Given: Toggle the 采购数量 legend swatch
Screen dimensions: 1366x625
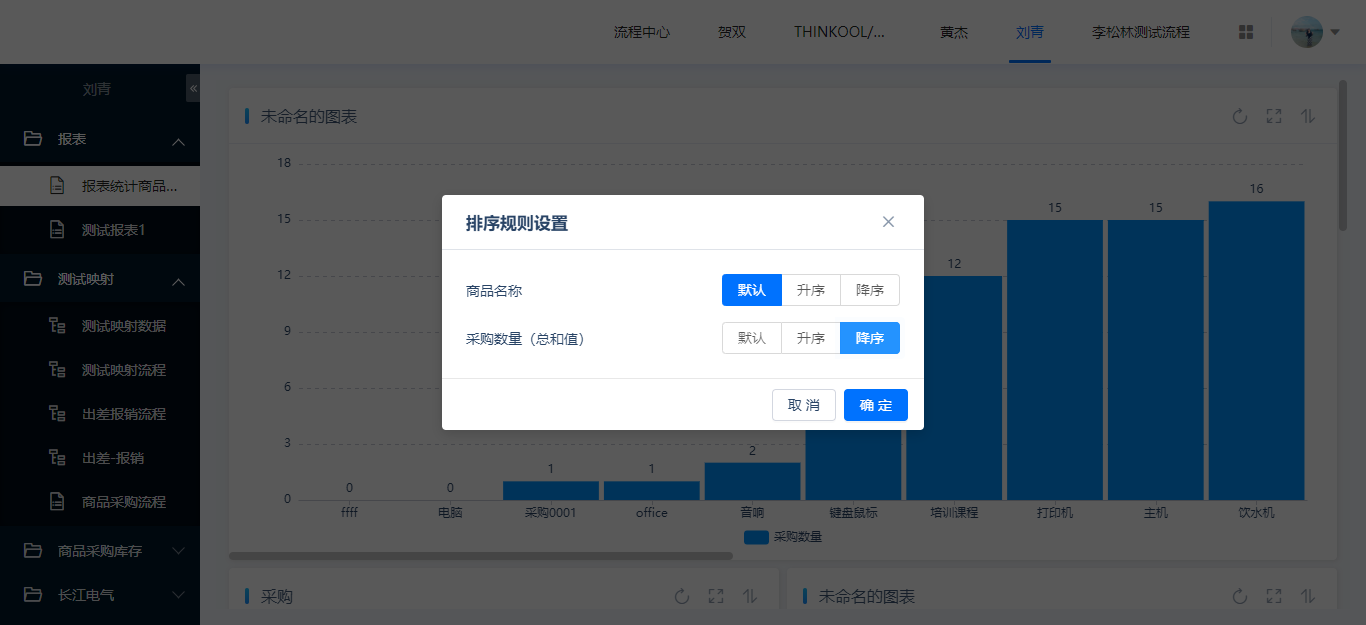Looking at the screenshot, I should click(757, 537).
